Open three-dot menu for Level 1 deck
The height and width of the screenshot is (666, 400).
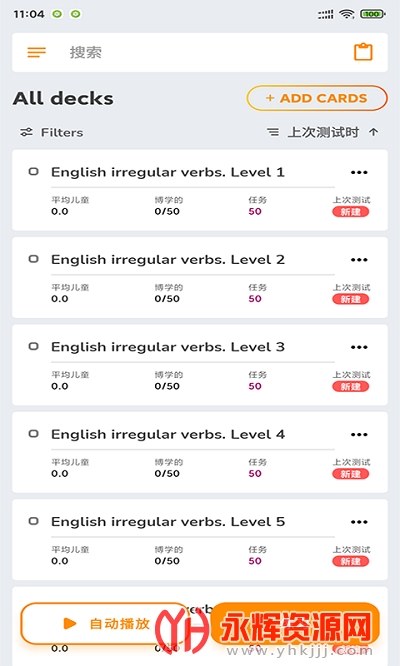[x=359, y=172]
